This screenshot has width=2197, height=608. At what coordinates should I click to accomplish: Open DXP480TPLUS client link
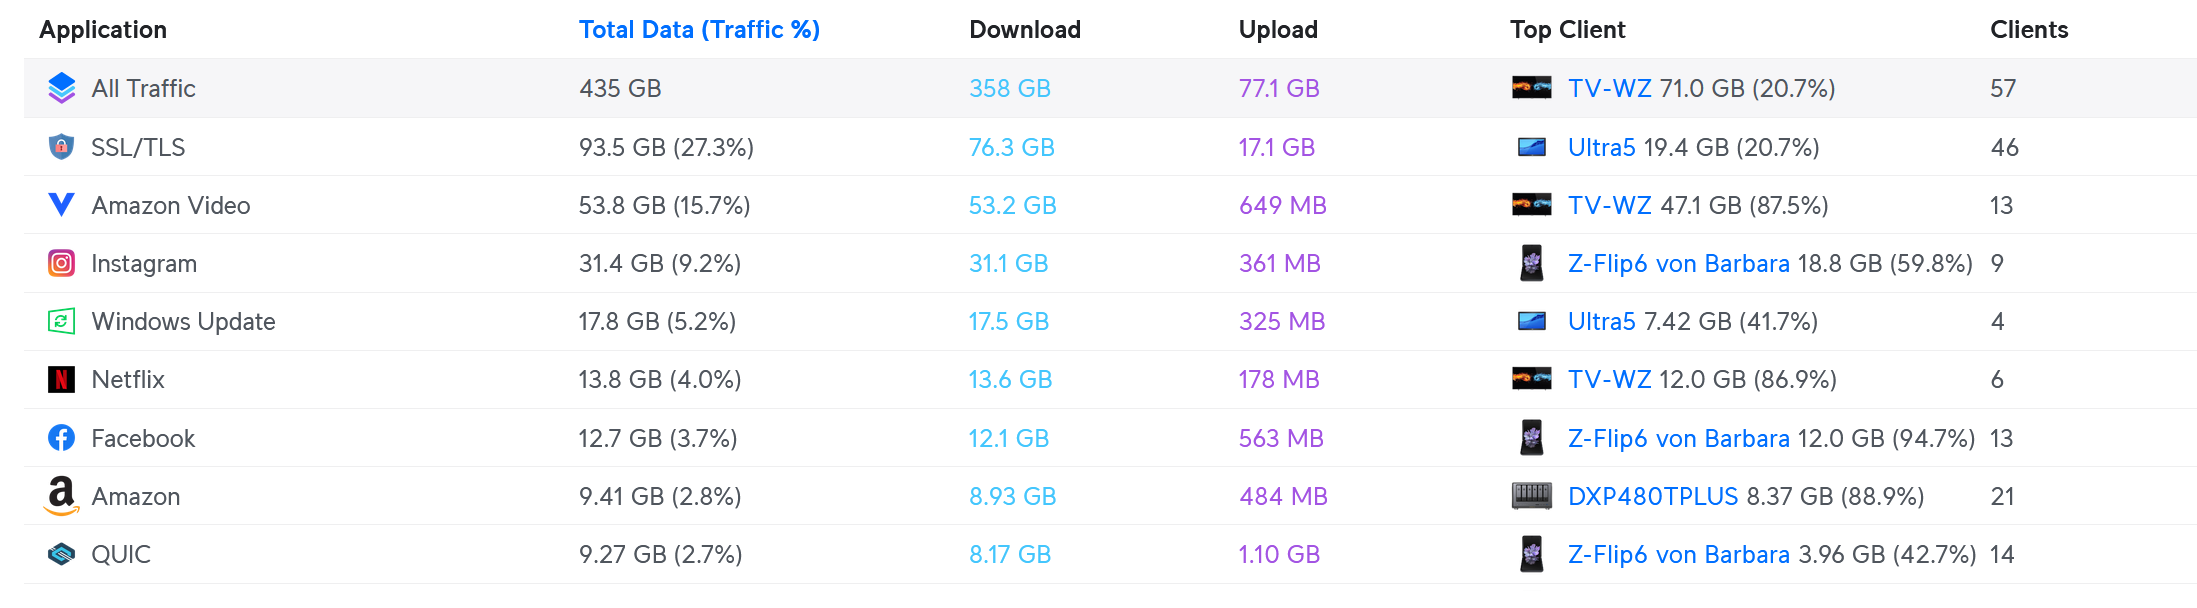pos(1653,496)
